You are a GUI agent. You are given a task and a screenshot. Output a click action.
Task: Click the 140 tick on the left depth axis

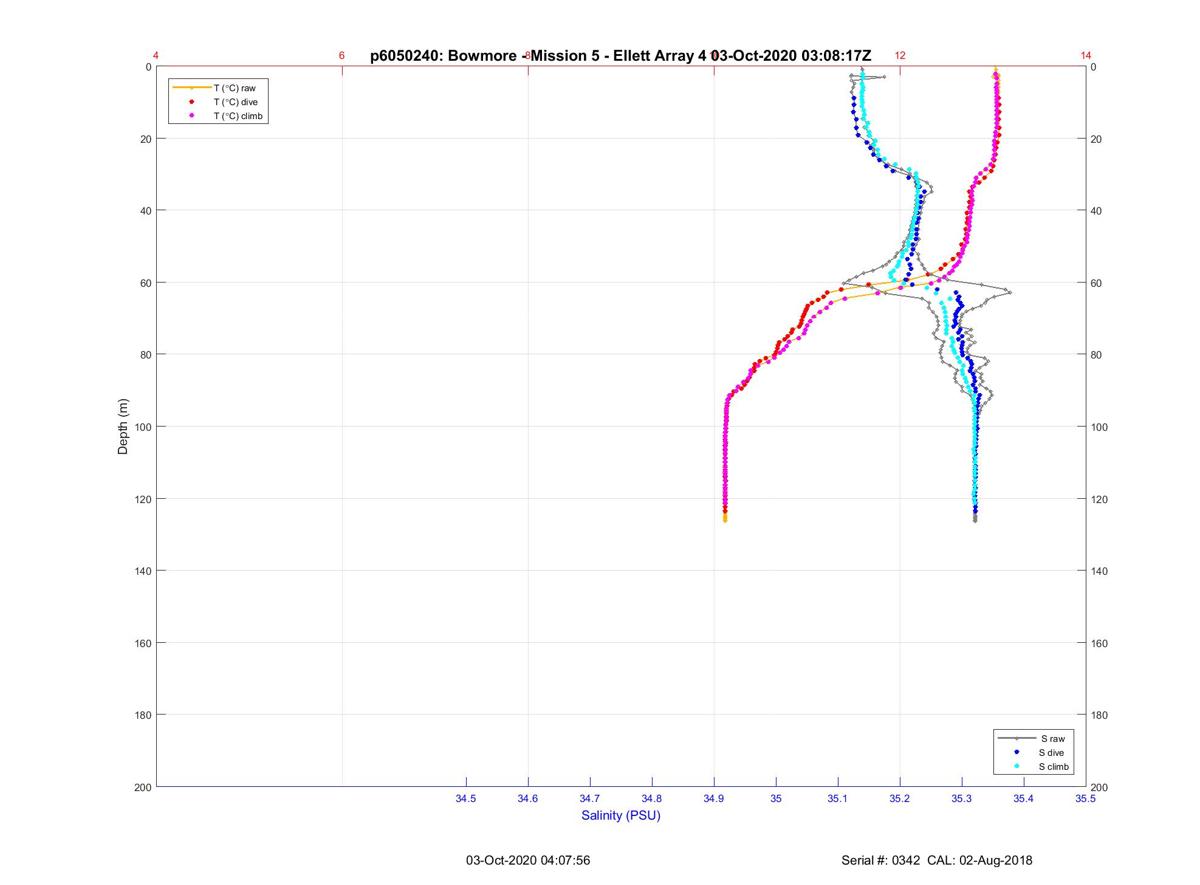tap(142, 571)
